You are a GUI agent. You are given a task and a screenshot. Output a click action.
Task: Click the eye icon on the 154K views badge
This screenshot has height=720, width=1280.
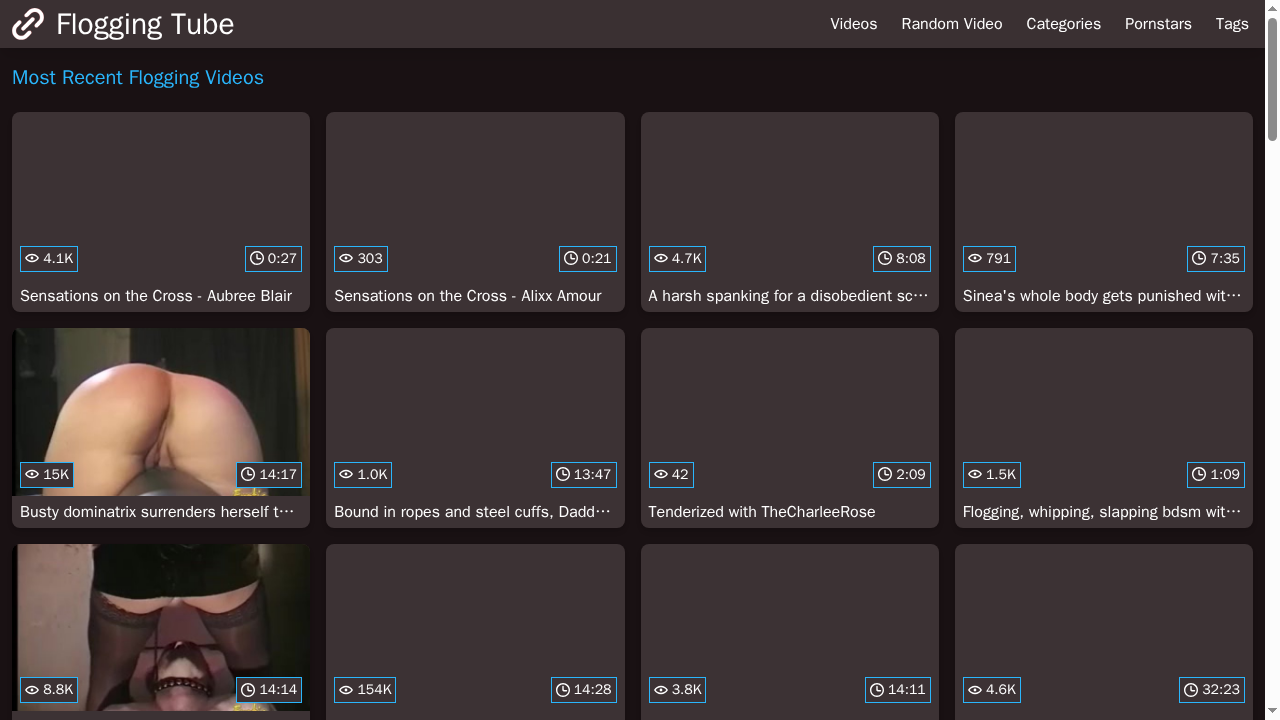(346, 690)
